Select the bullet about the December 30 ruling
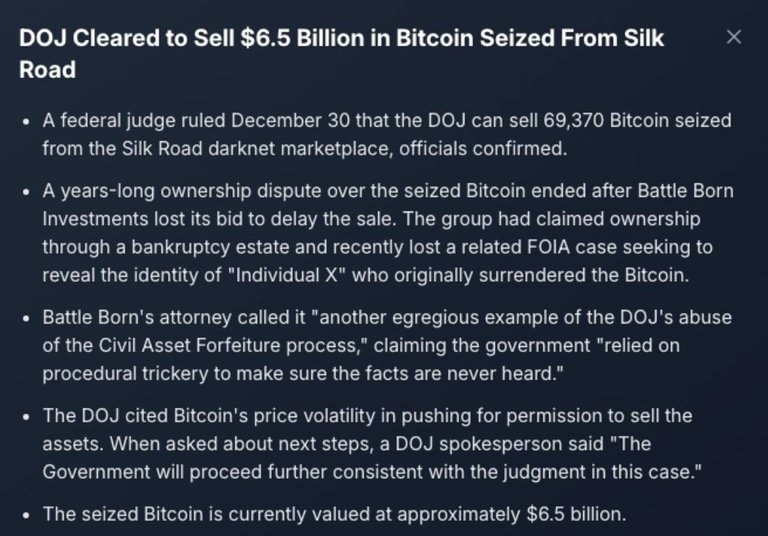768x536 pixels. click(386, 134)
